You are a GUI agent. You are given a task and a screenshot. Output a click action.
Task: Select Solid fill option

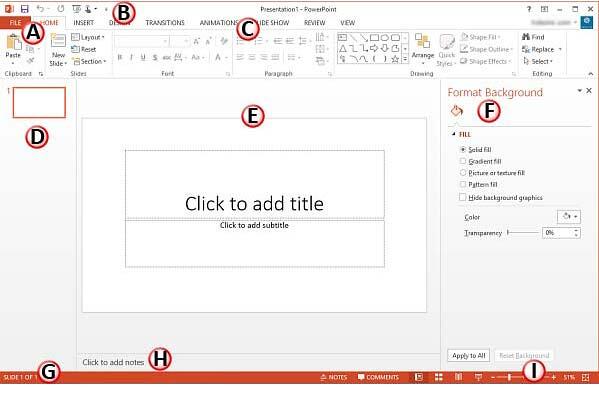pyautogui.click(x=476, y=150)
